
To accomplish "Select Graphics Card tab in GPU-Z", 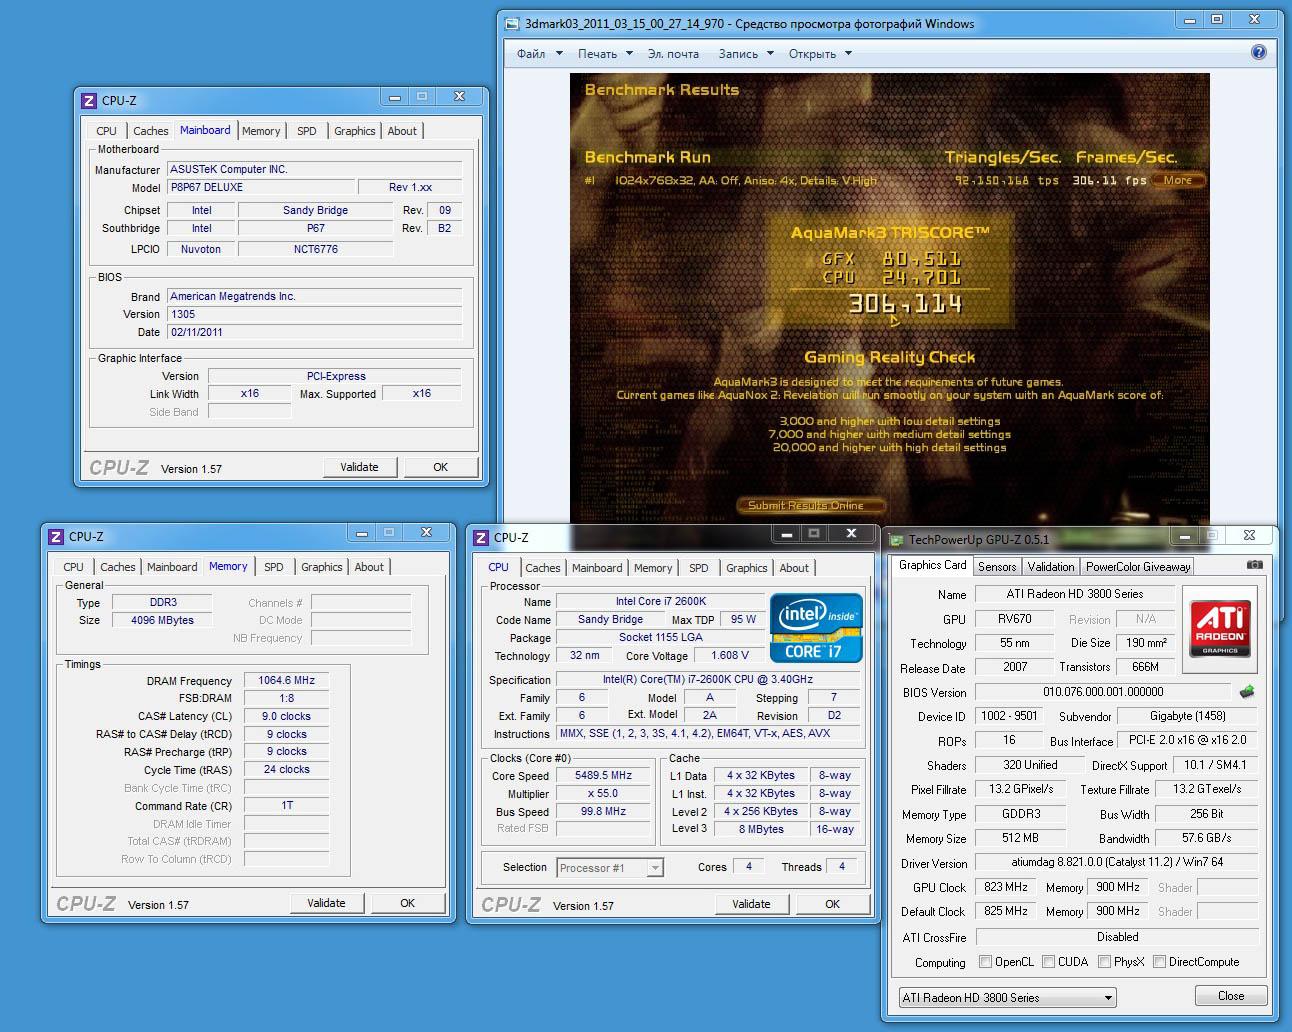I will tap(932, 565).
